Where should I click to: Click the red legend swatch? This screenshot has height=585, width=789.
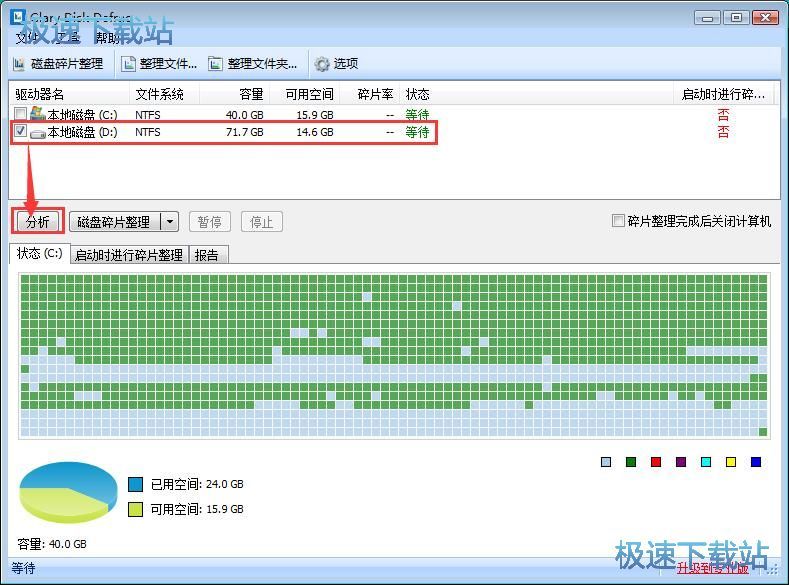[656, 462]
